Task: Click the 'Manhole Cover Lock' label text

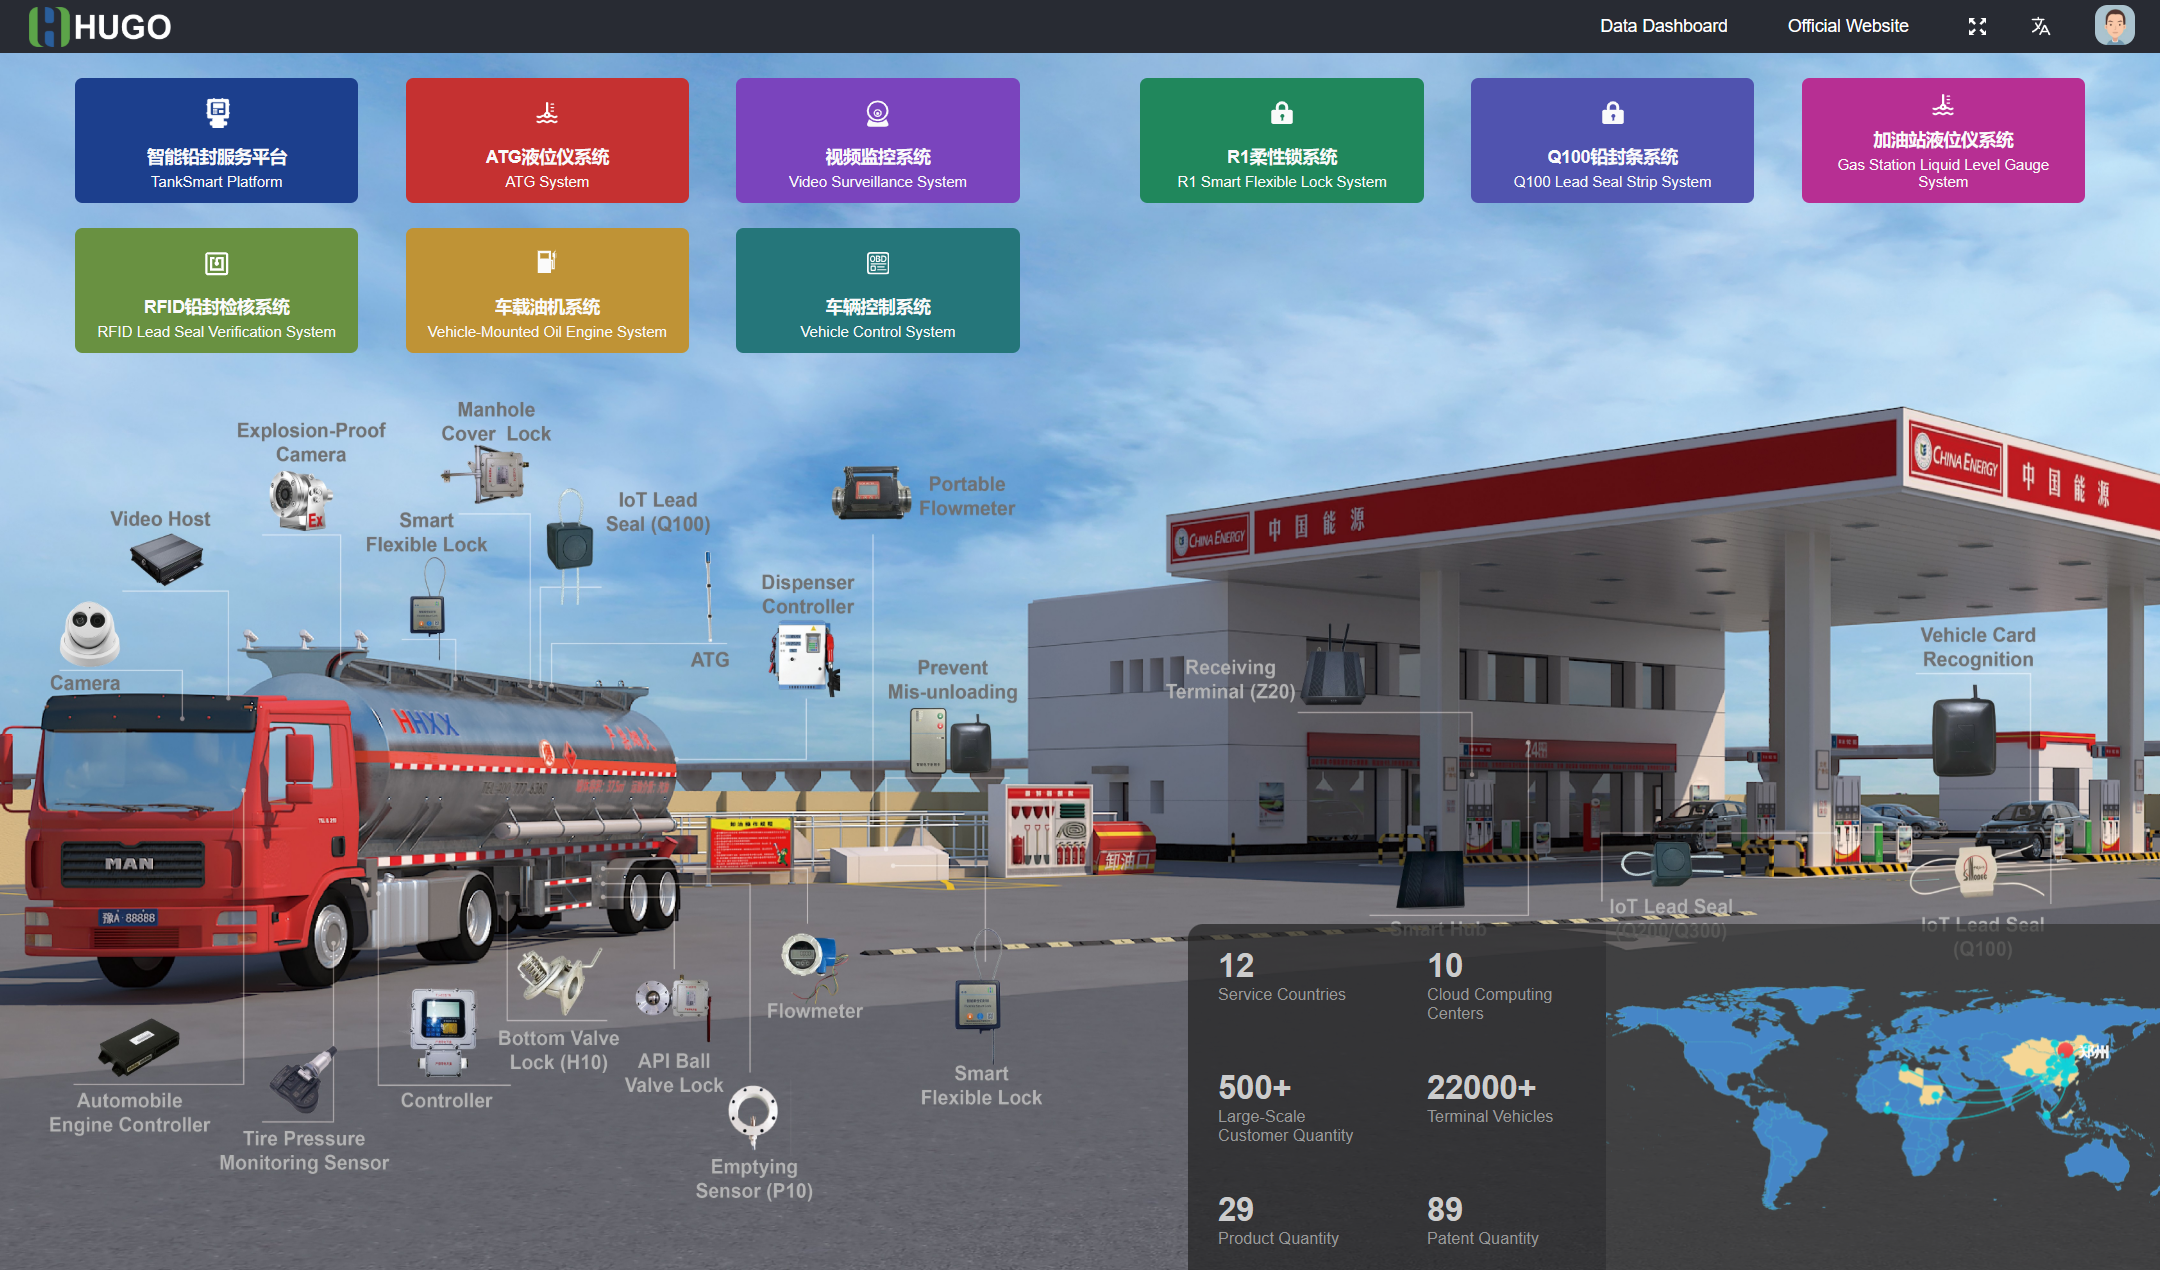Action: (496, 422)
